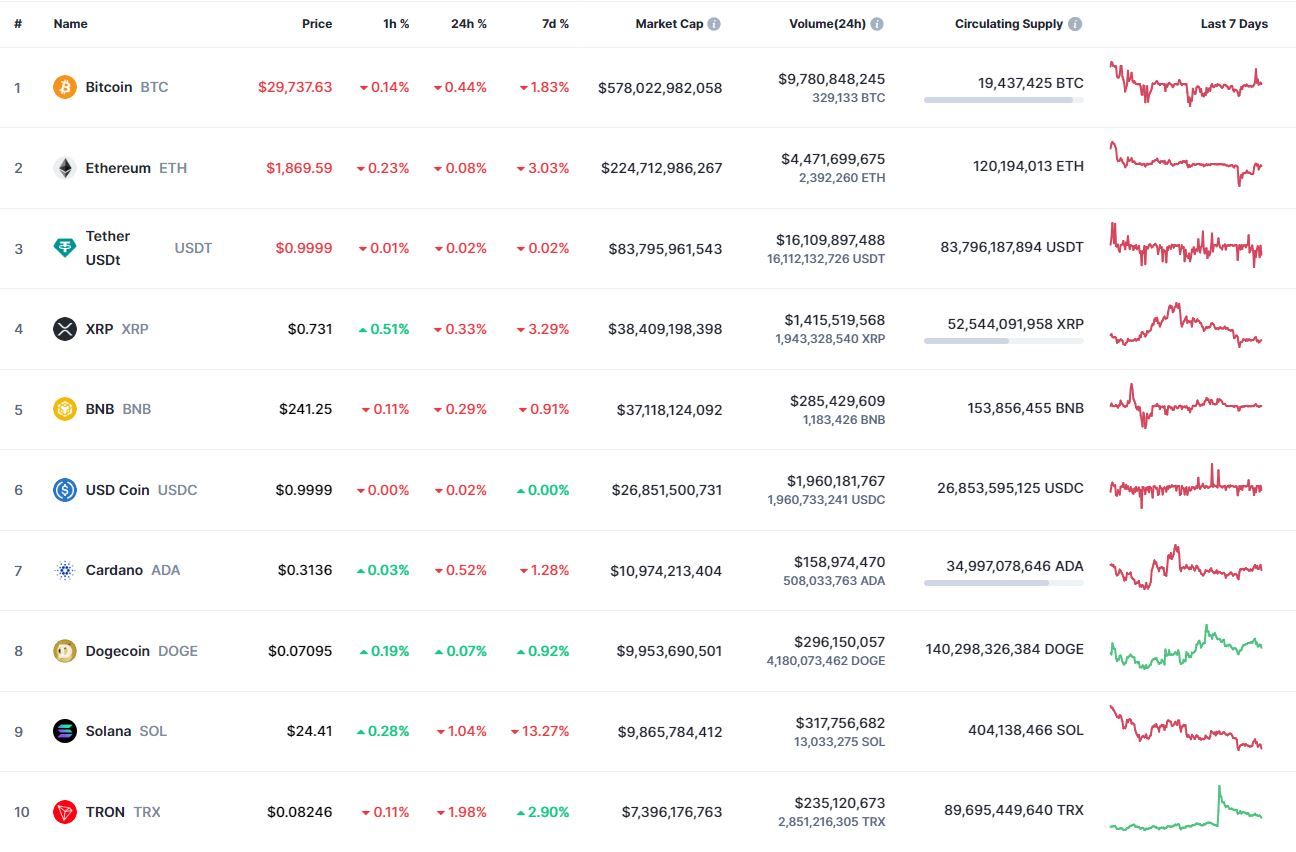Viewport: 1296px width, 852px height.
Task: Open the BNB coin name link
Action: tap(100, 409)
